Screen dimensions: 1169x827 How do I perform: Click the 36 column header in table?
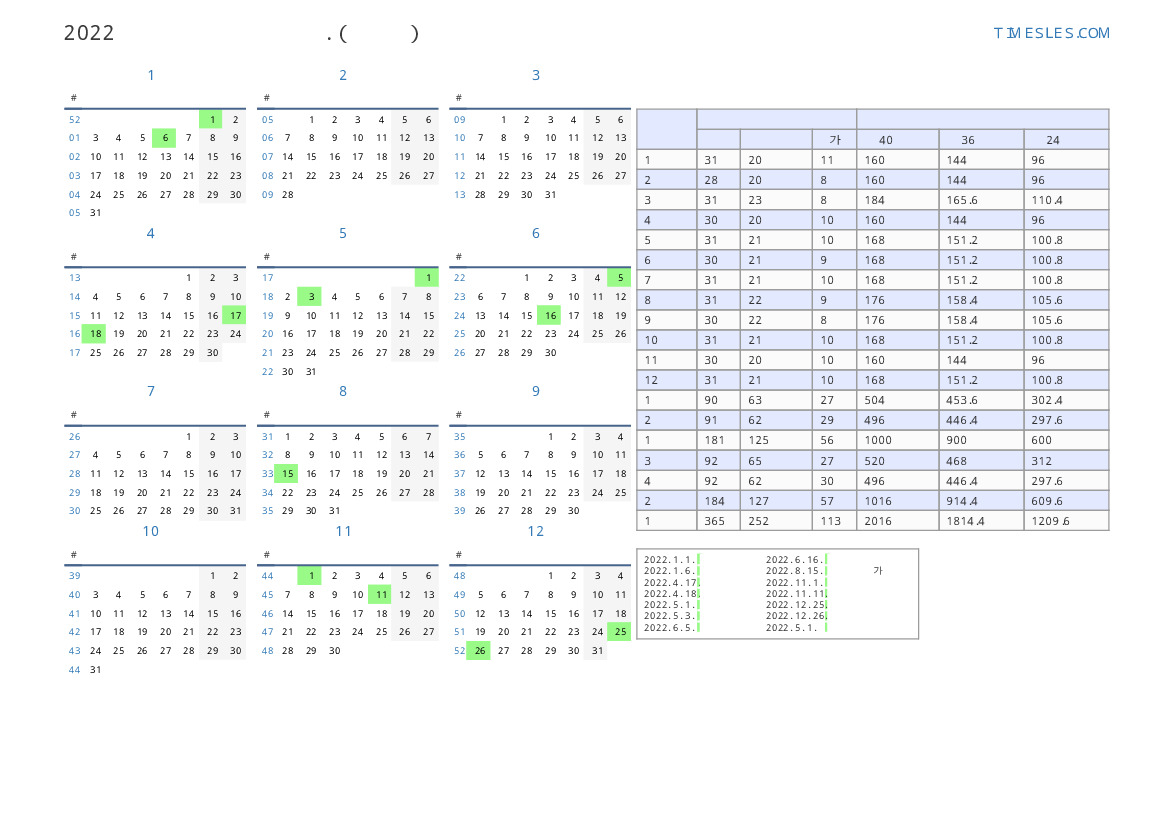click(x=981, y=139)
